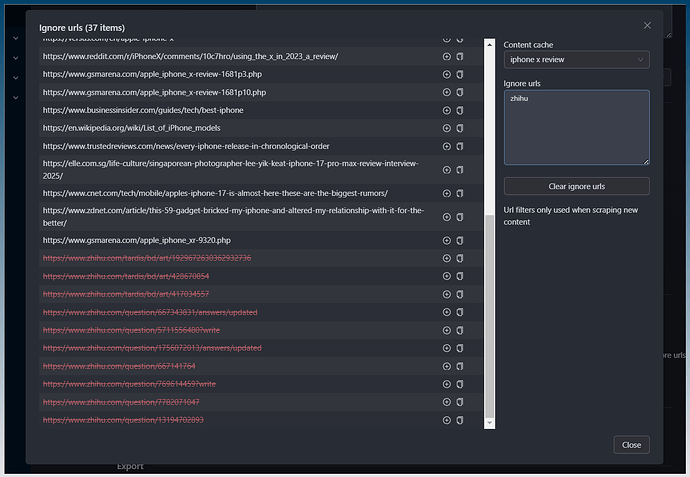Click the scrollbar up arrow in URL list
This screenshot has width=690, height=477.
pyautogui.click(x=490, y=44)
